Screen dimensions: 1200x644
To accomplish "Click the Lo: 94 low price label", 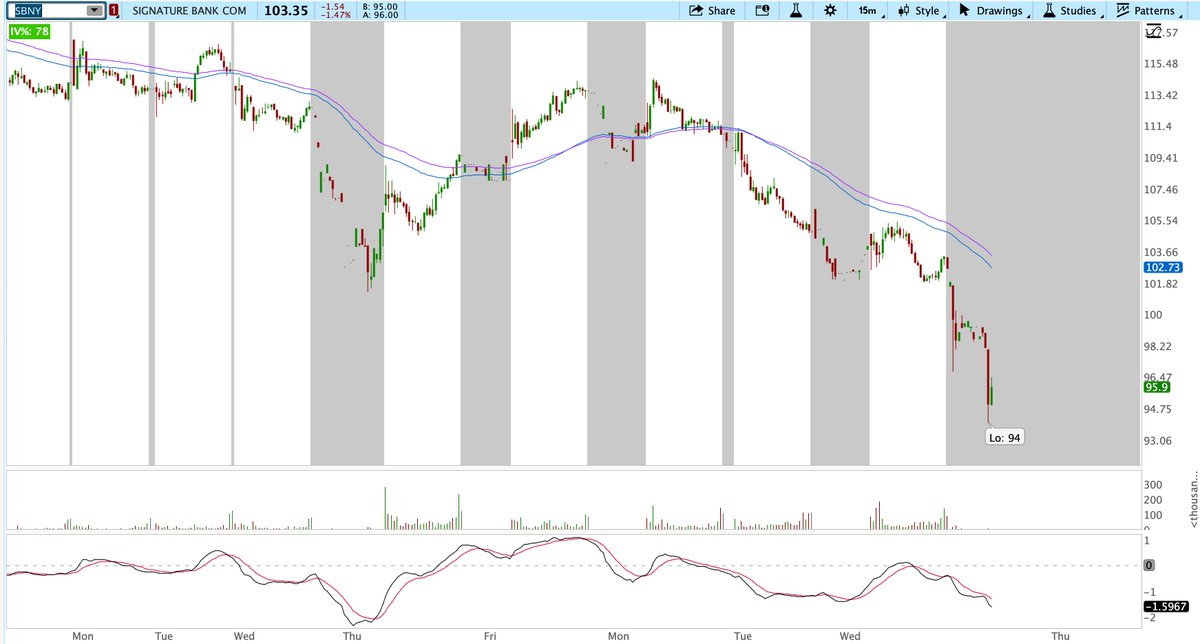I will pos(1005,437).
